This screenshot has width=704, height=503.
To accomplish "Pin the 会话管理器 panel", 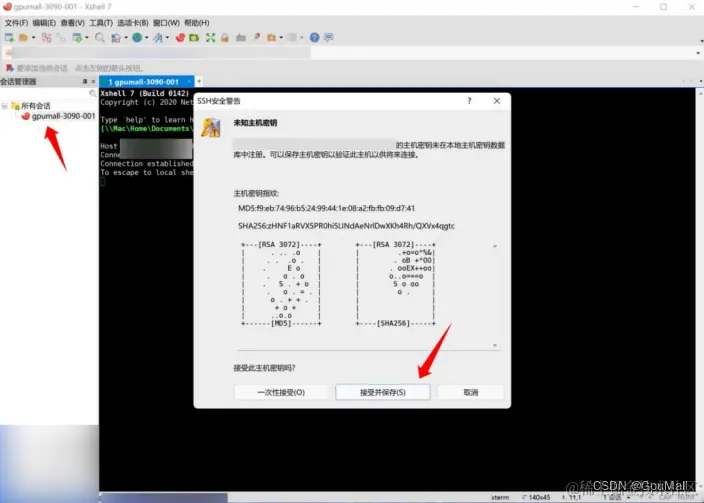I will [x=85, y=81].
